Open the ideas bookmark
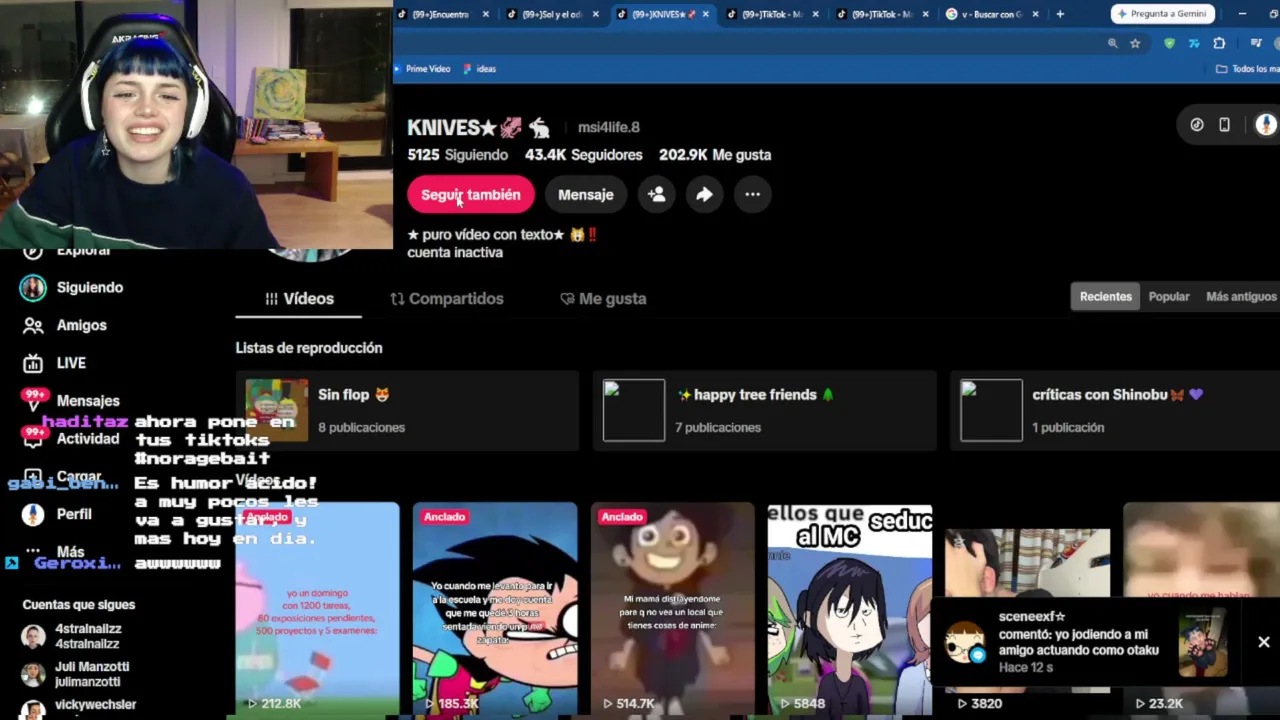 480,69
